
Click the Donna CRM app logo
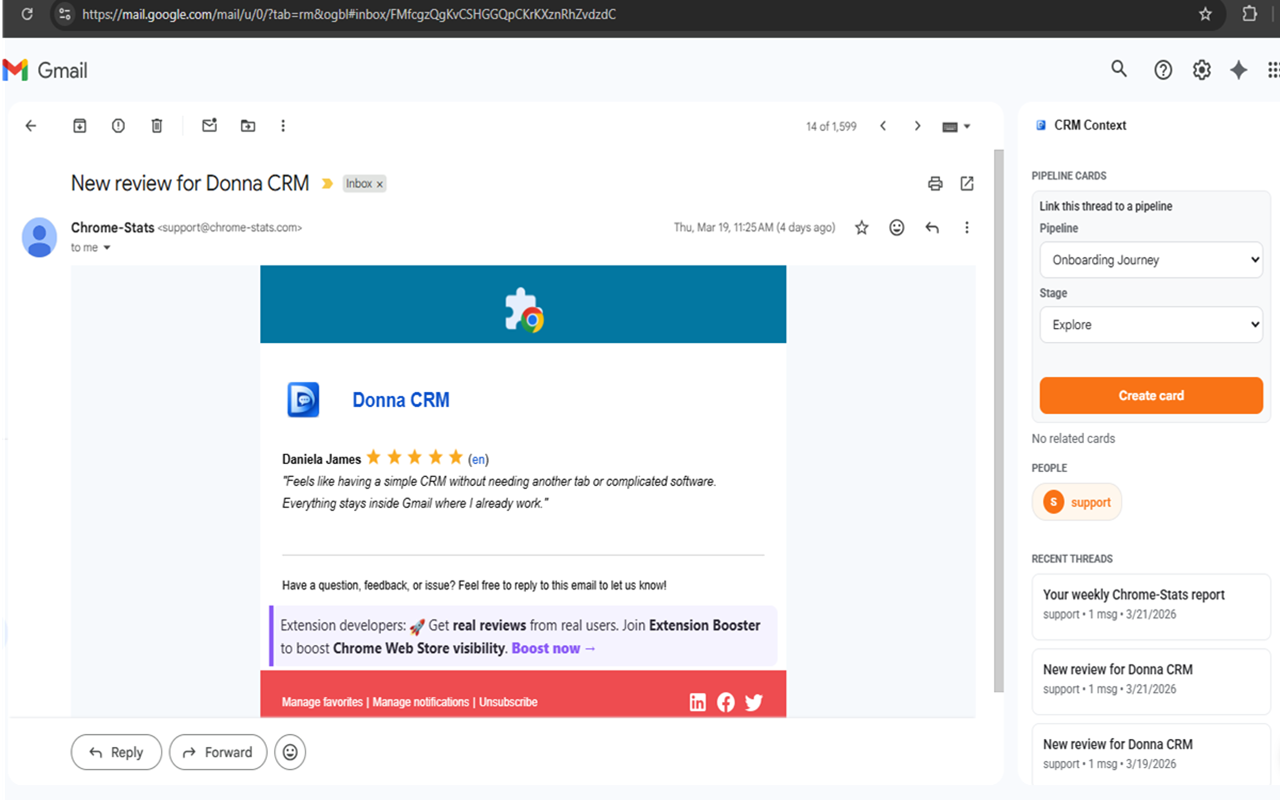(x=303, y=400)
